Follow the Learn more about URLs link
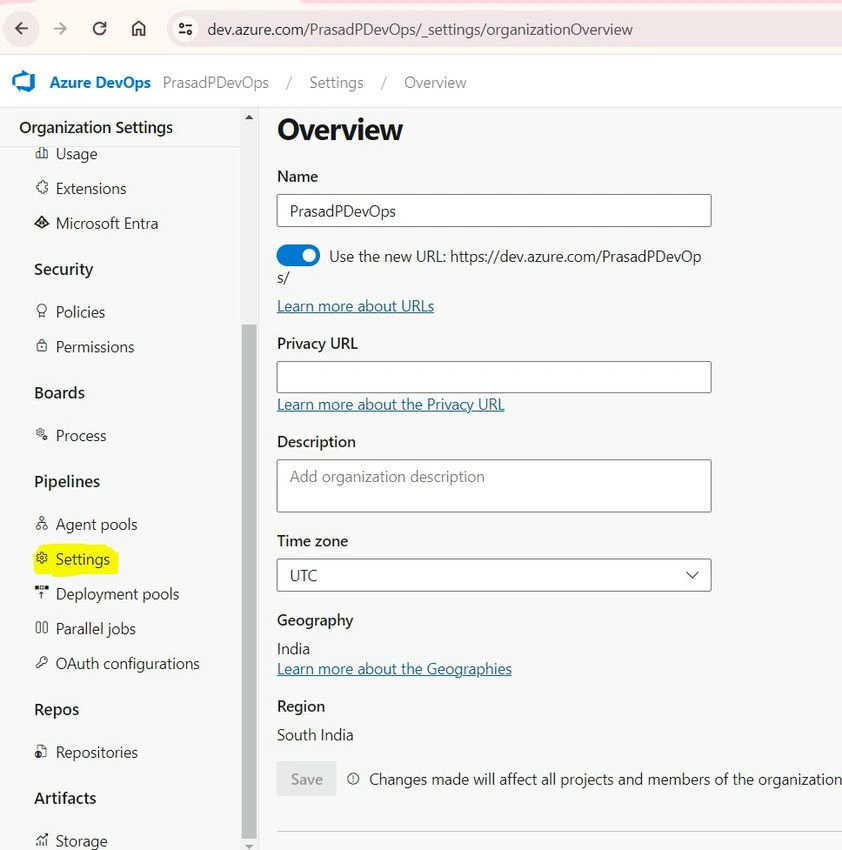The width and height of the screenshot is (842, 850). pyautogui.click(x=356, y=306)
